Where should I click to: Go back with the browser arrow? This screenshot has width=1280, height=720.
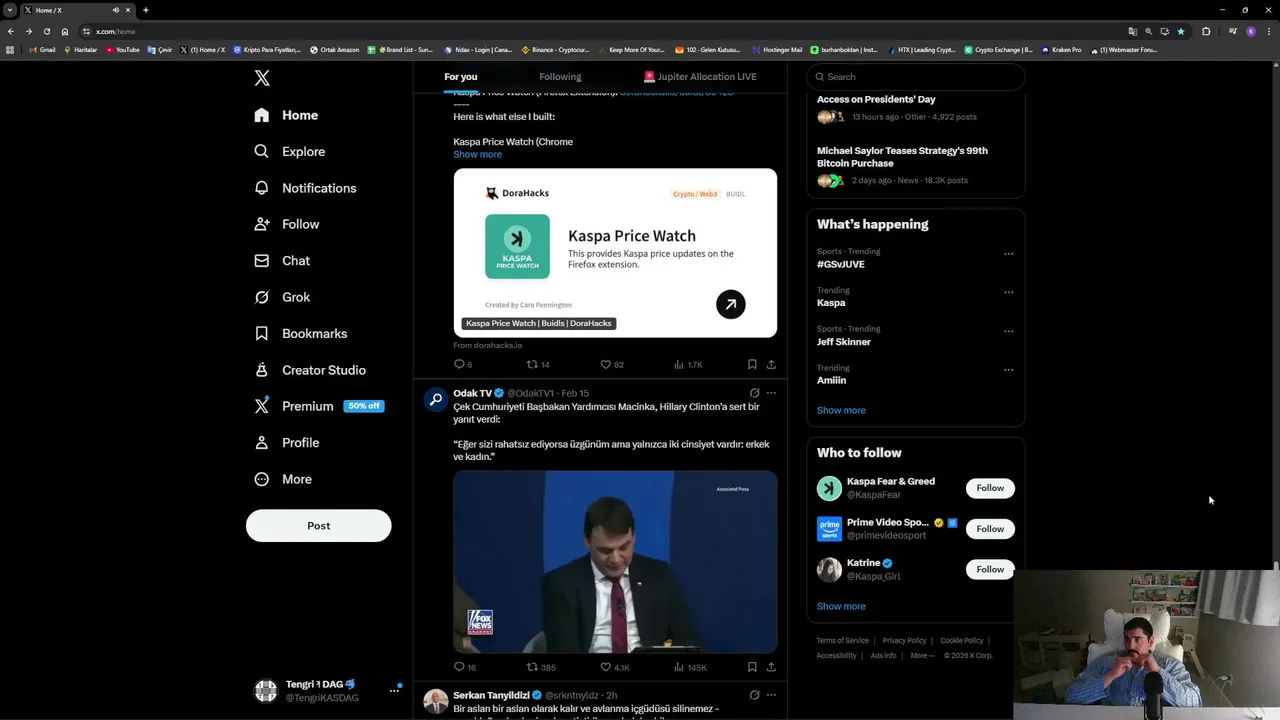point(10,31)
